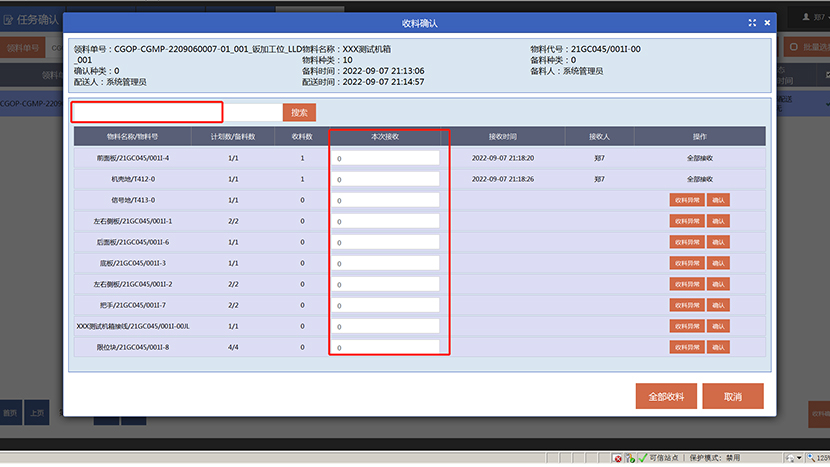Click the 搜索 search button
This screenshot has height=467, width=830.
pos(299,113)
